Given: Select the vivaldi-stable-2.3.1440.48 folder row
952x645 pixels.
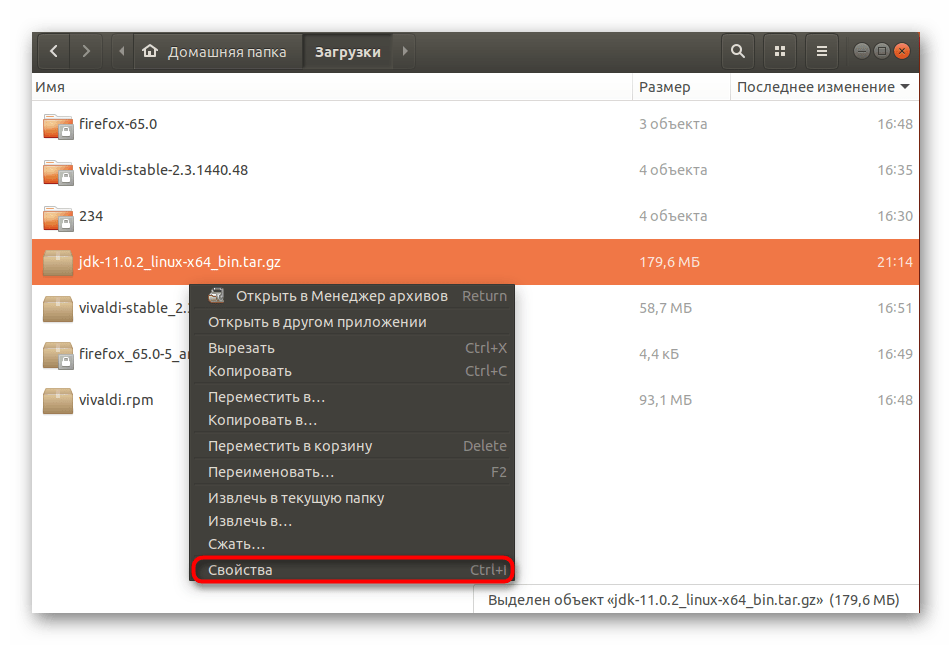Looking at the screenshot, I should pyautogui.click(x=163, y=170).
